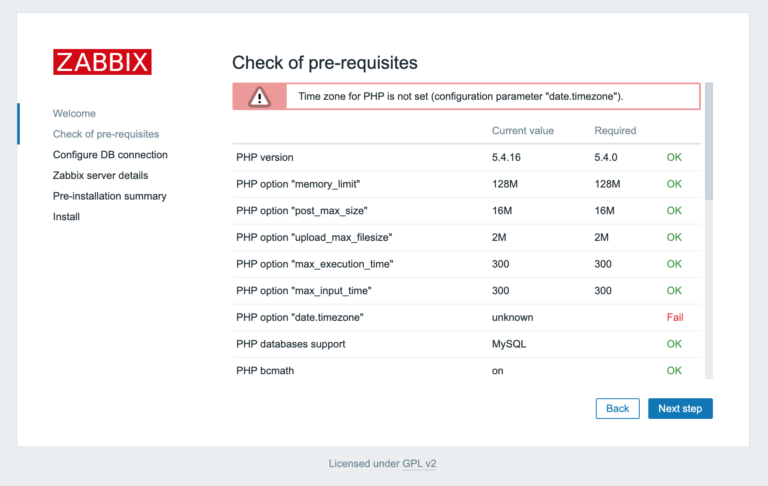
Task: Click the PHP version row
Action: (264, 158)
